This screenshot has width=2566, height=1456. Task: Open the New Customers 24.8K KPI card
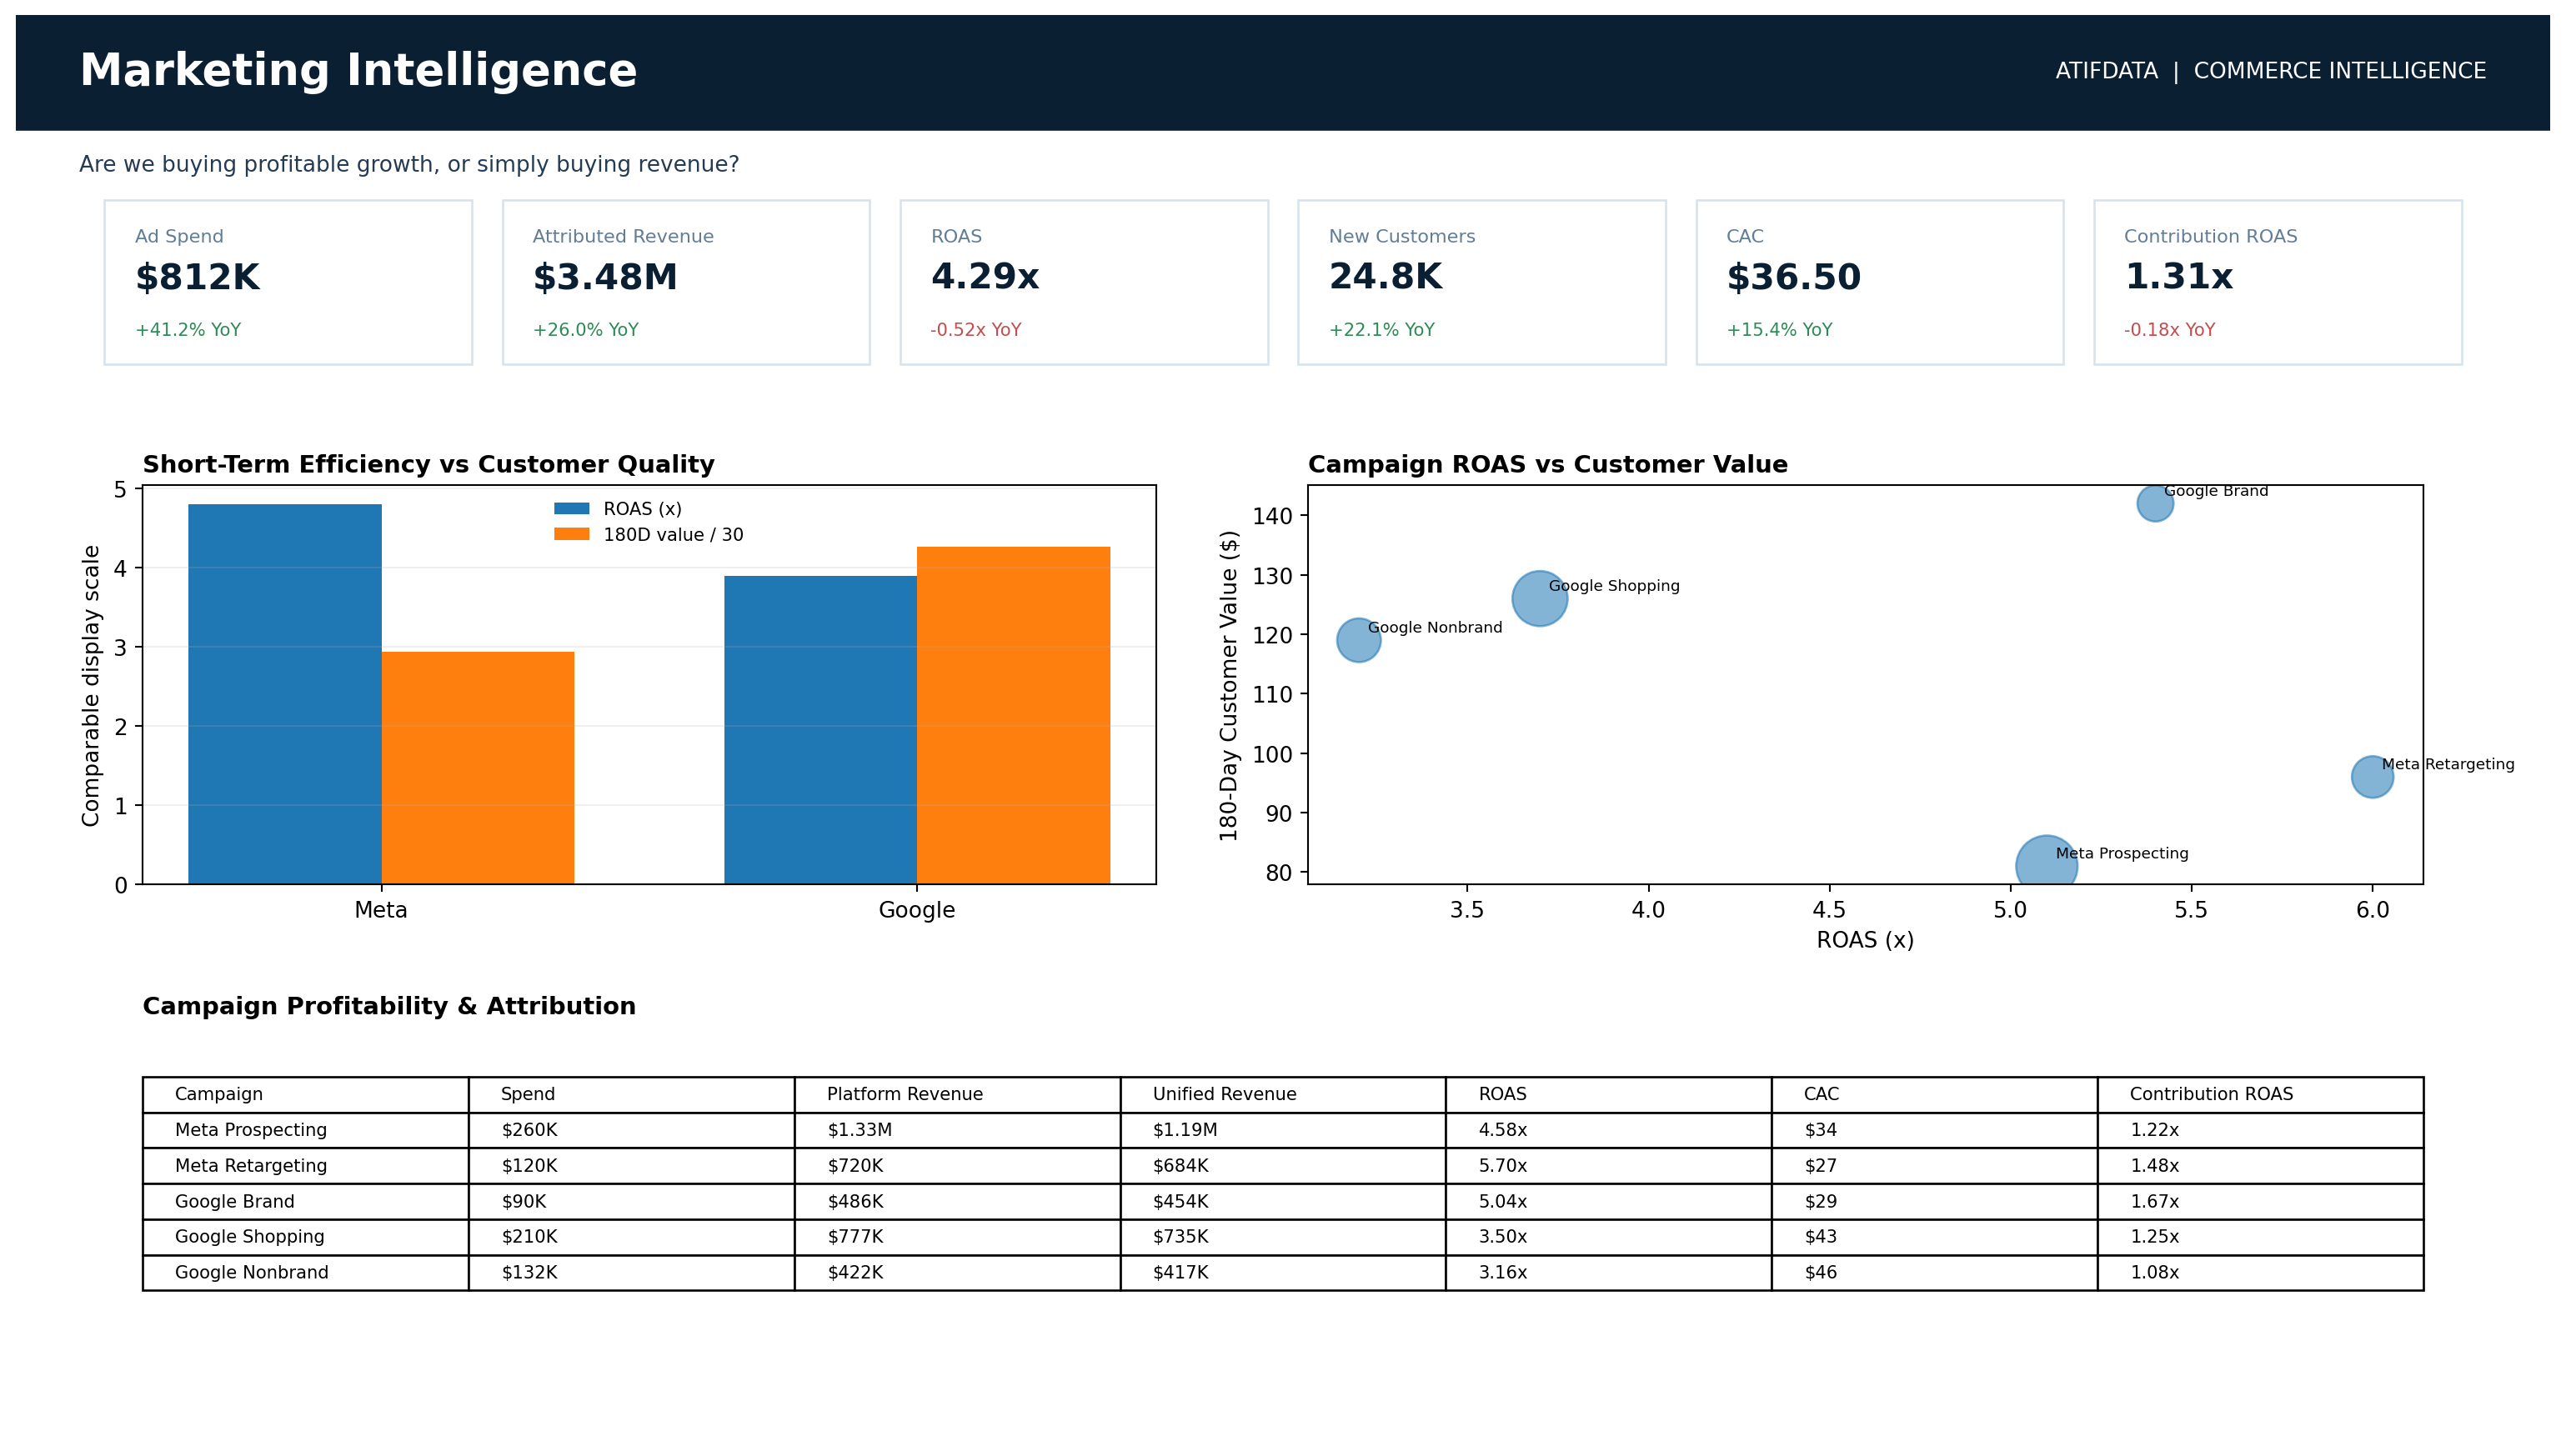[1482, 282]
